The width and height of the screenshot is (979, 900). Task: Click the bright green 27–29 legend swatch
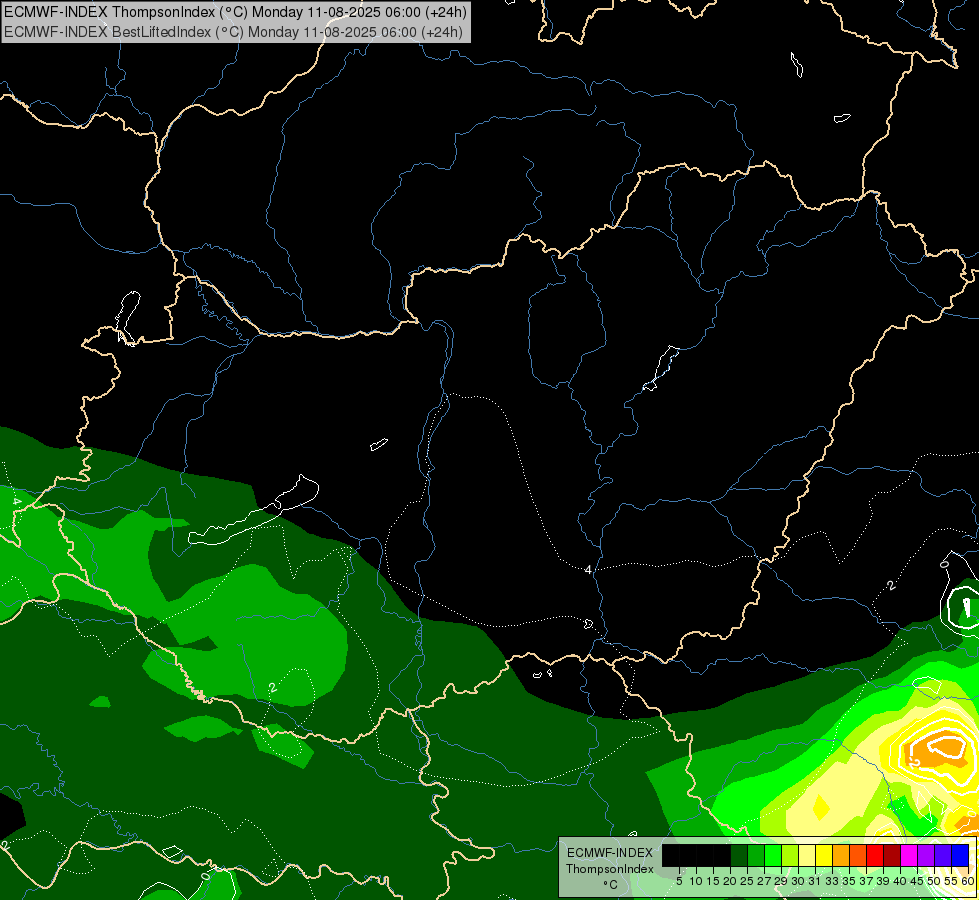pyautogui.click(x=773, y=855)
